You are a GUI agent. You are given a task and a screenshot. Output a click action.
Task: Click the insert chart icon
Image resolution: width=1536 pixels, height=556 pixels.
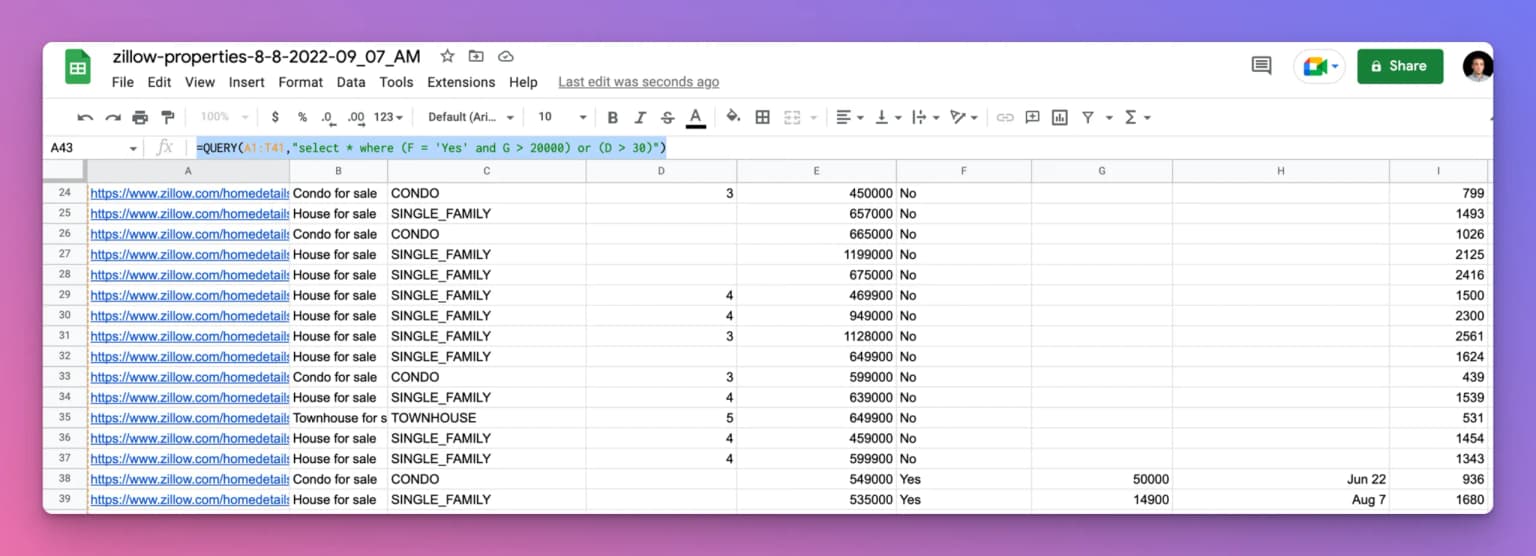1060,117
